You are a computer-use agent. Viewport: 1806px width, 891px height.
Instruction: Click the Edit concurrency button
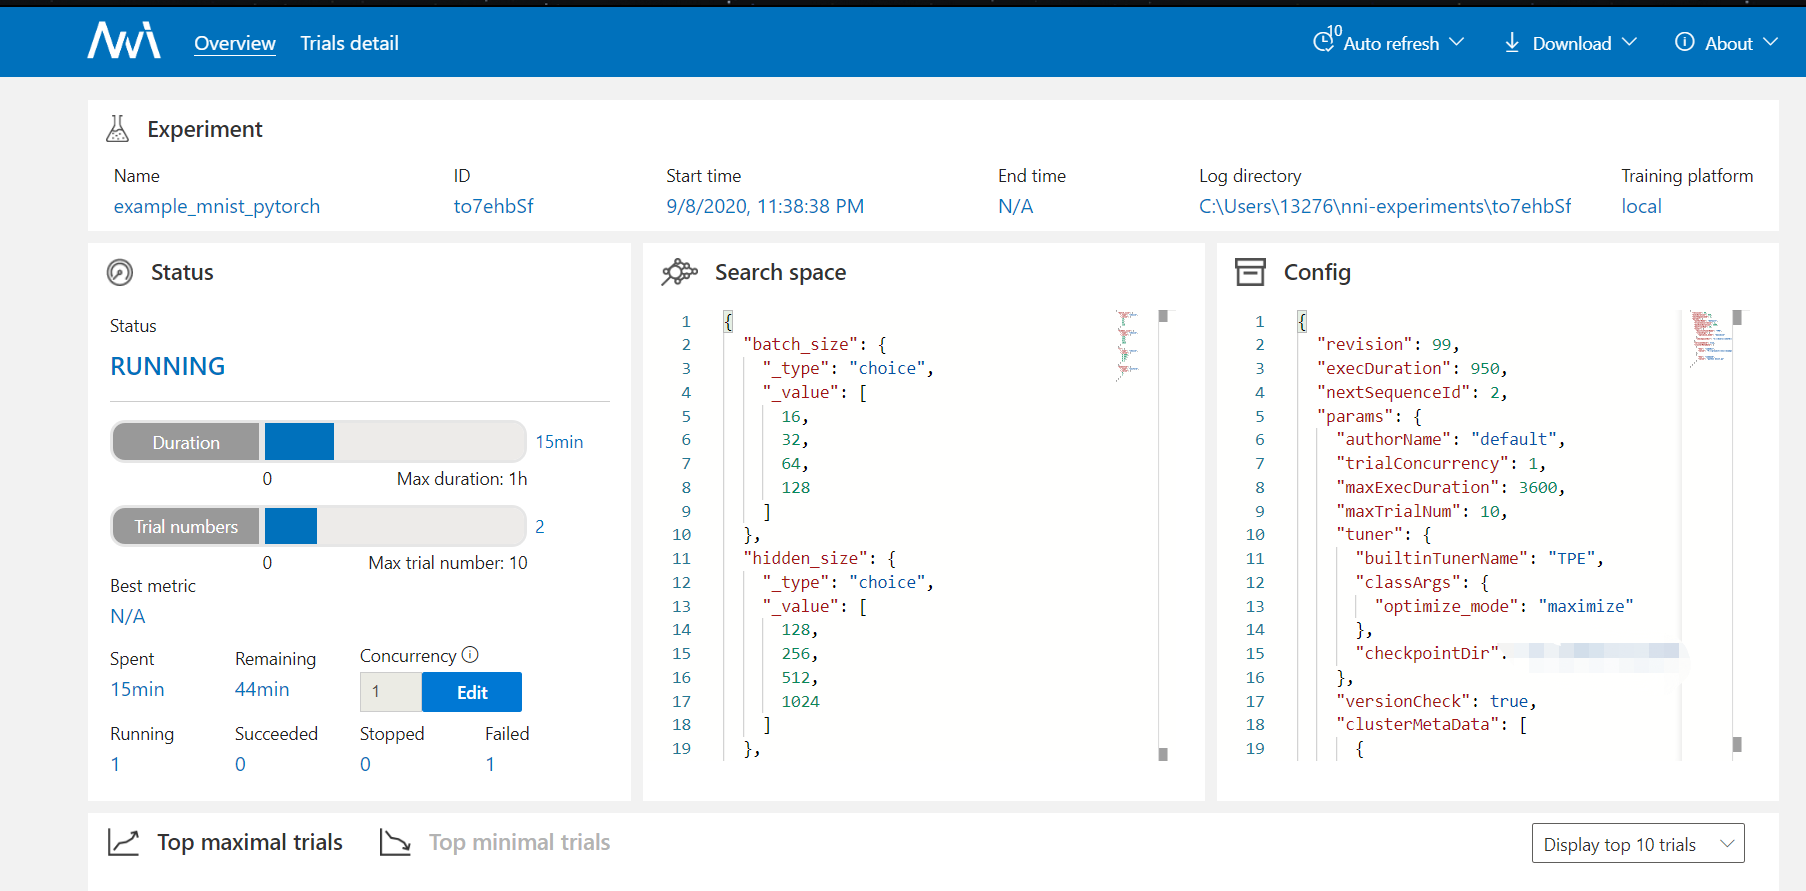point(472,692)
